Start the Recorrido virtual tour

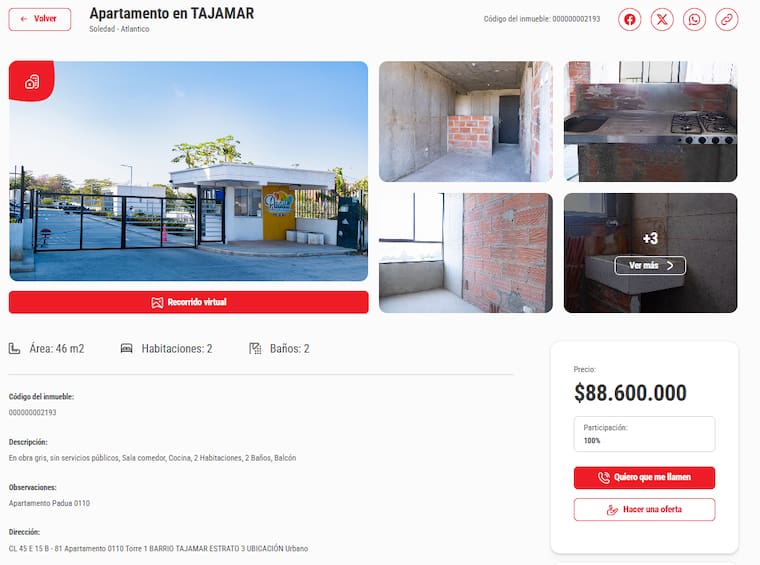coord(189,302)
